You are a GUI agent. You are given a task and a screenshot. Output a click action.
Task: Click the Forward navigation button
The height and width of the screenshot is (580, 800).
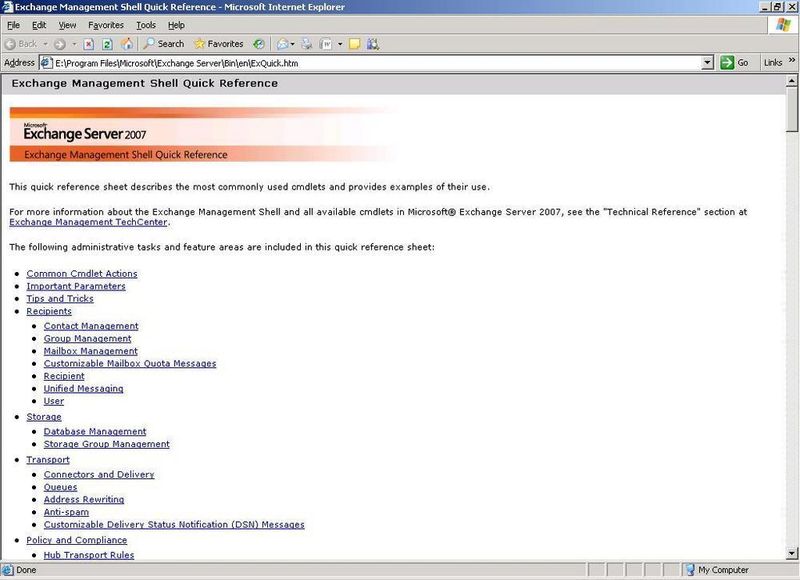click(x=60, y=44)
